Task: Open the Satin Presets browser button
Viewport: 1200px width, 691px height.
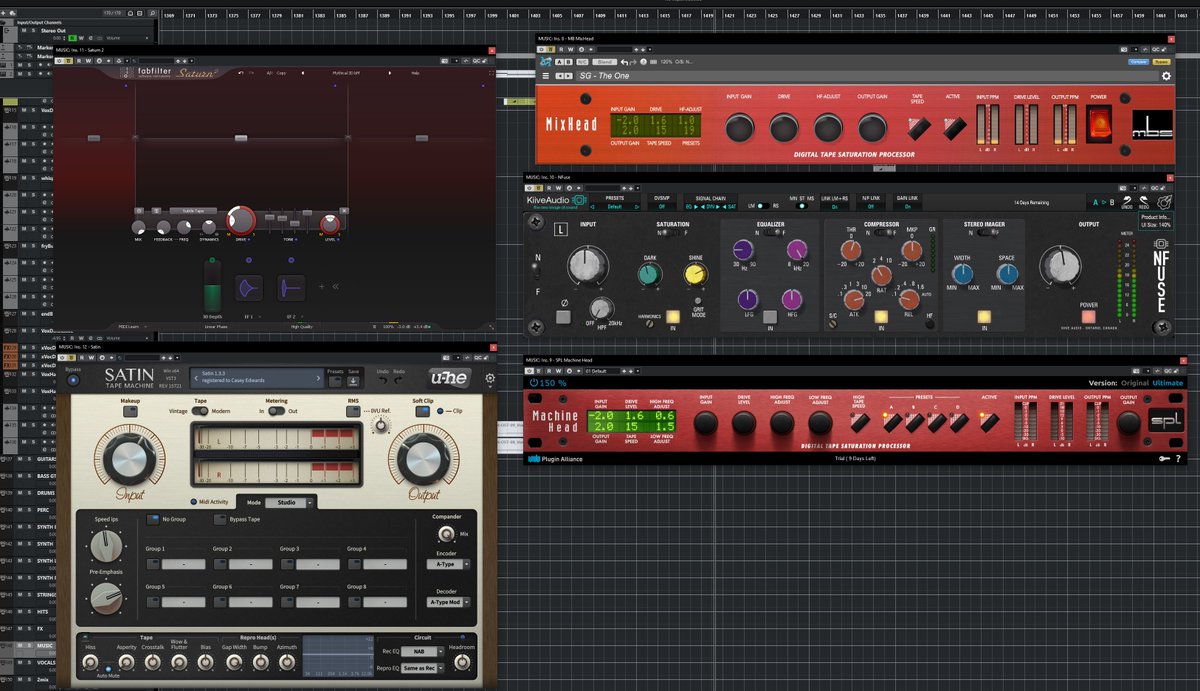Action: (x=335, y=380)
